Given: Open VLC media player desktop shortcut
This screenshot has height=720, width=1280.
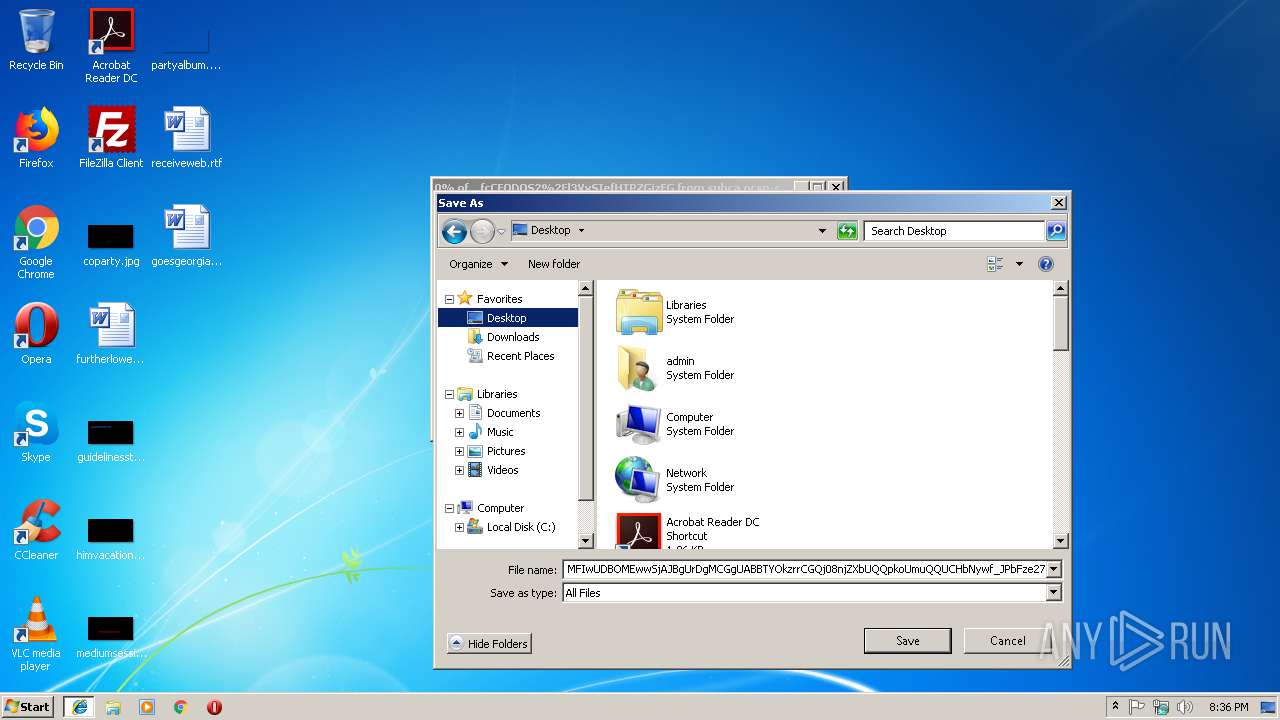Looking at the screenshot, I should tap(36, 634).
